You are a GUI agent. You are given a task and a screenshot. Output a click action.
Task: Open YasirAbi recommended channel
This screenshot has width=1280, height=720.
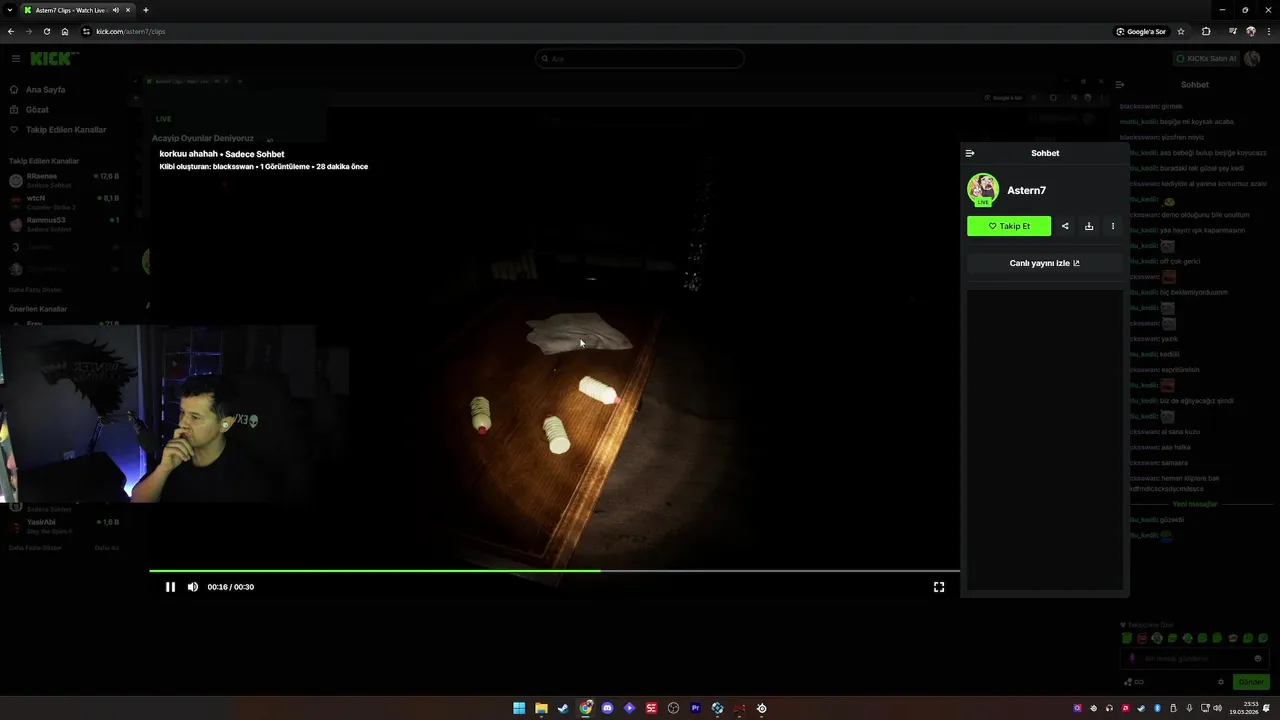pyautogui.click(x=64, y=526)
